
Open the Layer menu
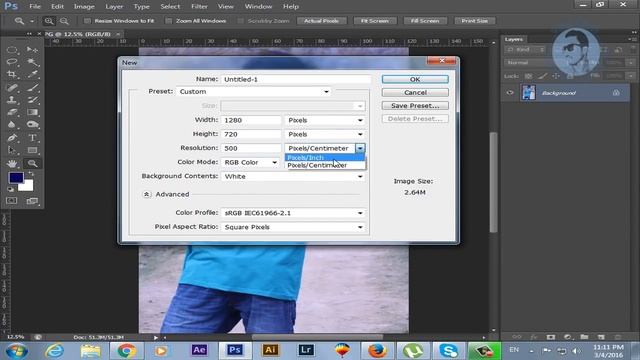click(x=114, y=7)
